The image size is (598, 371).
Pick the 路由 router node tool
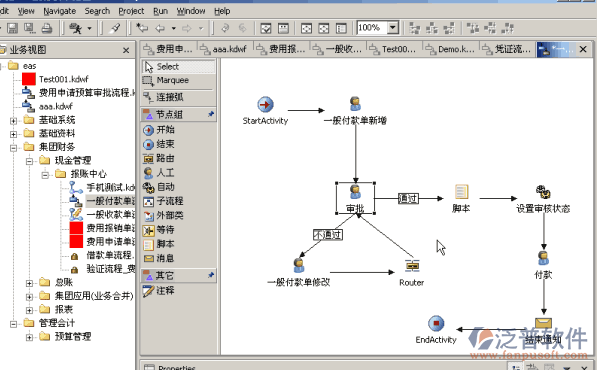point(159,158)
